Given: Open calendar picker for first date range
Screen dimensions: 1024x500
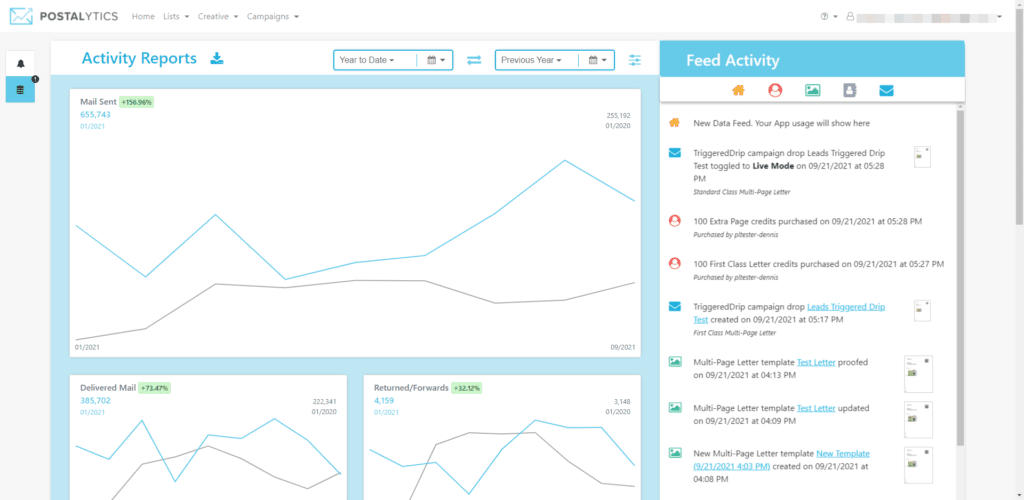Looking at the screenshot, I should pos(436,60).
